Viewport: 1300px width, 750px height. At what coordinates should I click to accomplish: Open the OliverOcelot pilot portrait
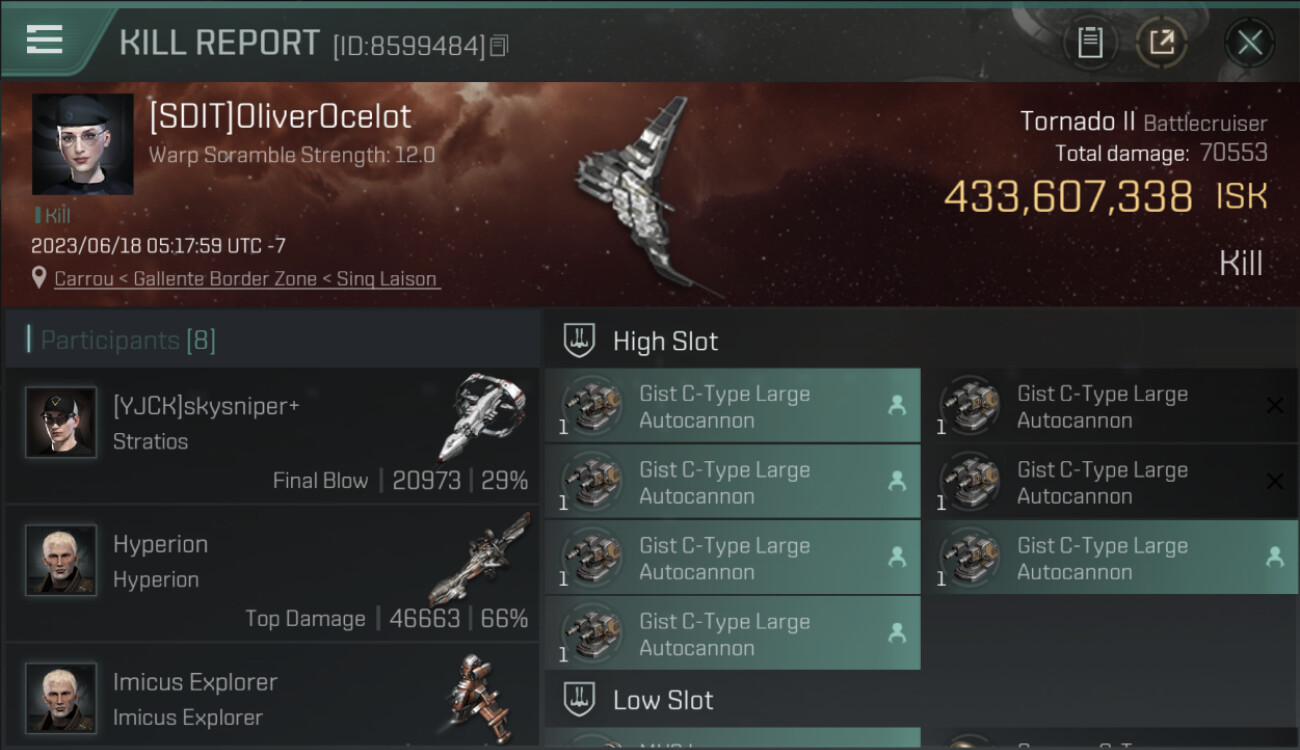[x=83, y=144]
